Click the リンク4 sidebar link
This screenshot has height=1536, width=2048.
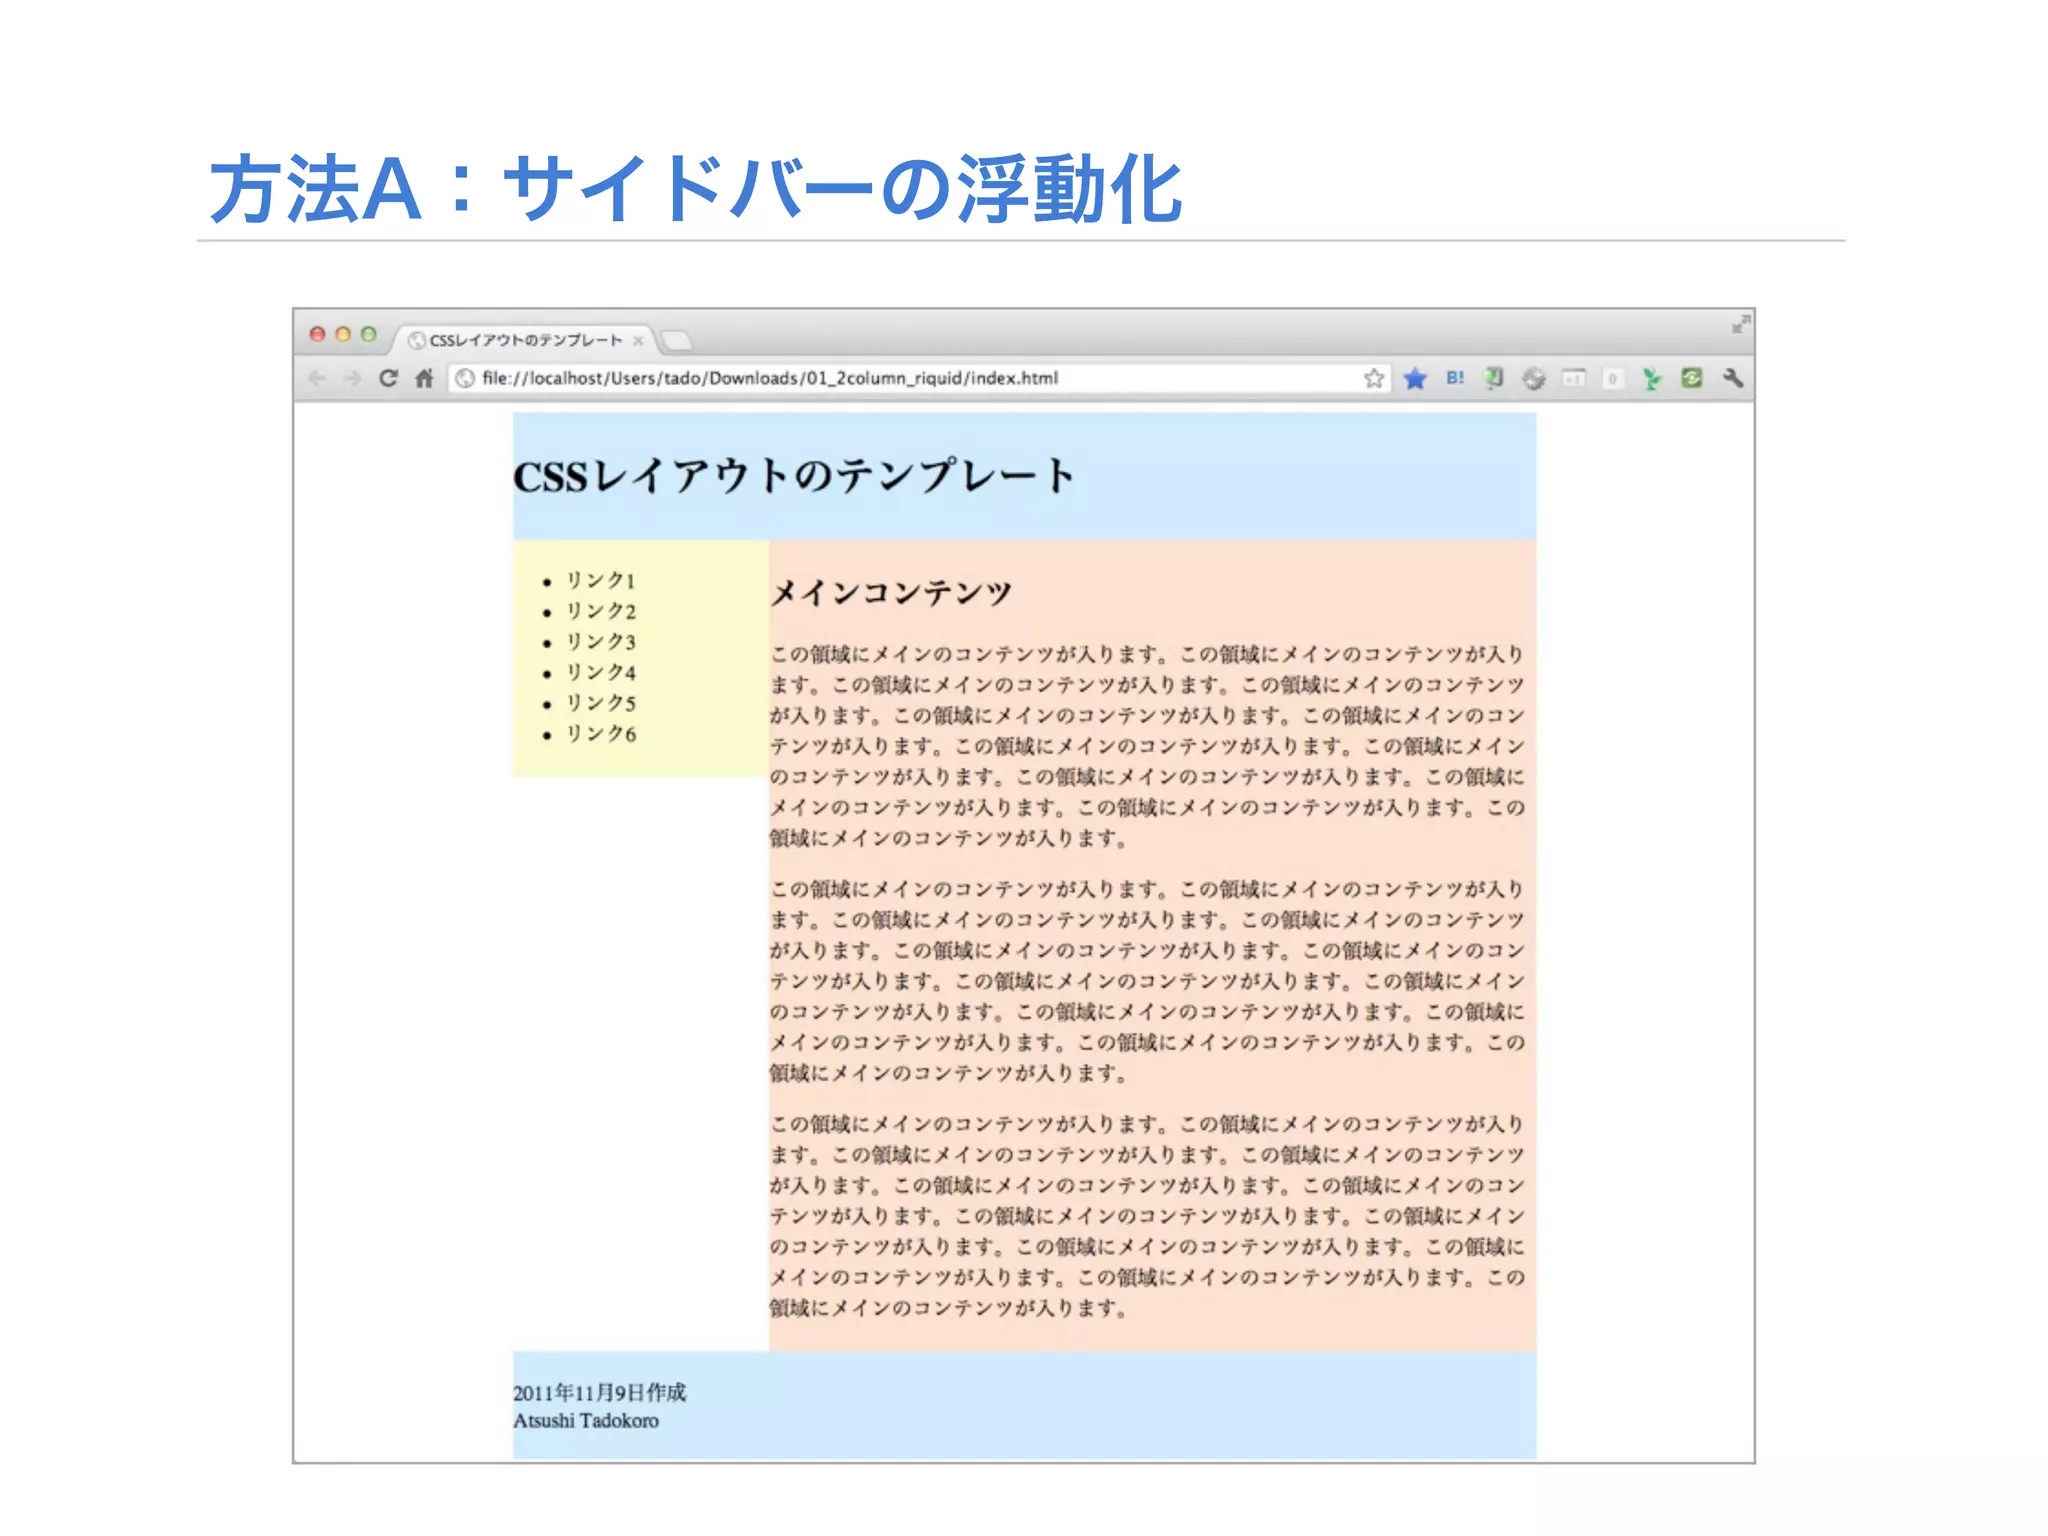[600, 672]
